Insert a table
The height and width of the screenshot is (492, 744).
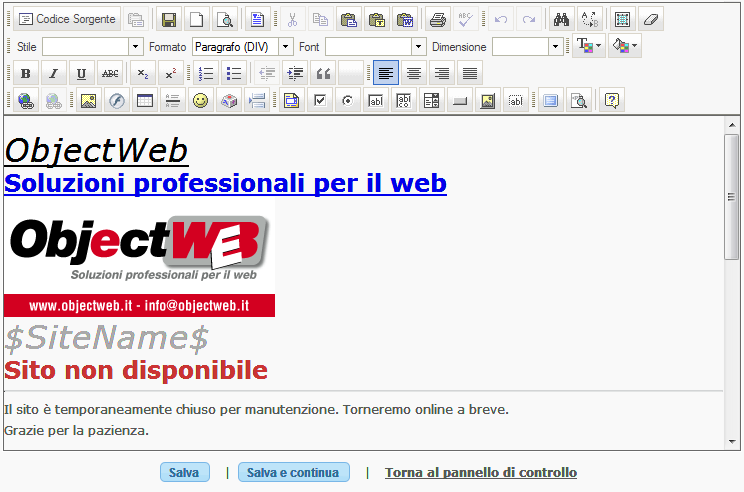tap(145, 100)
